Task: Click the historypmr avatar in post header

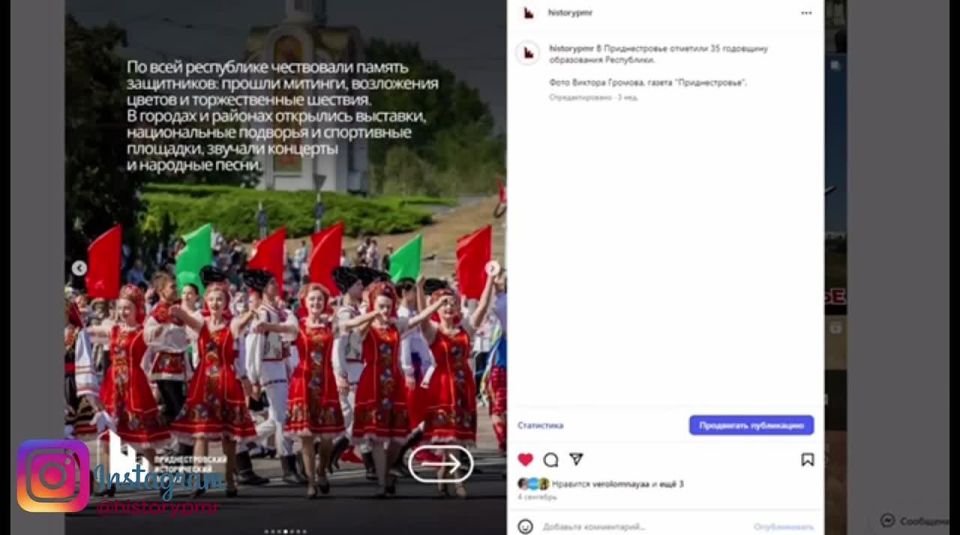Action: [528, 13]
